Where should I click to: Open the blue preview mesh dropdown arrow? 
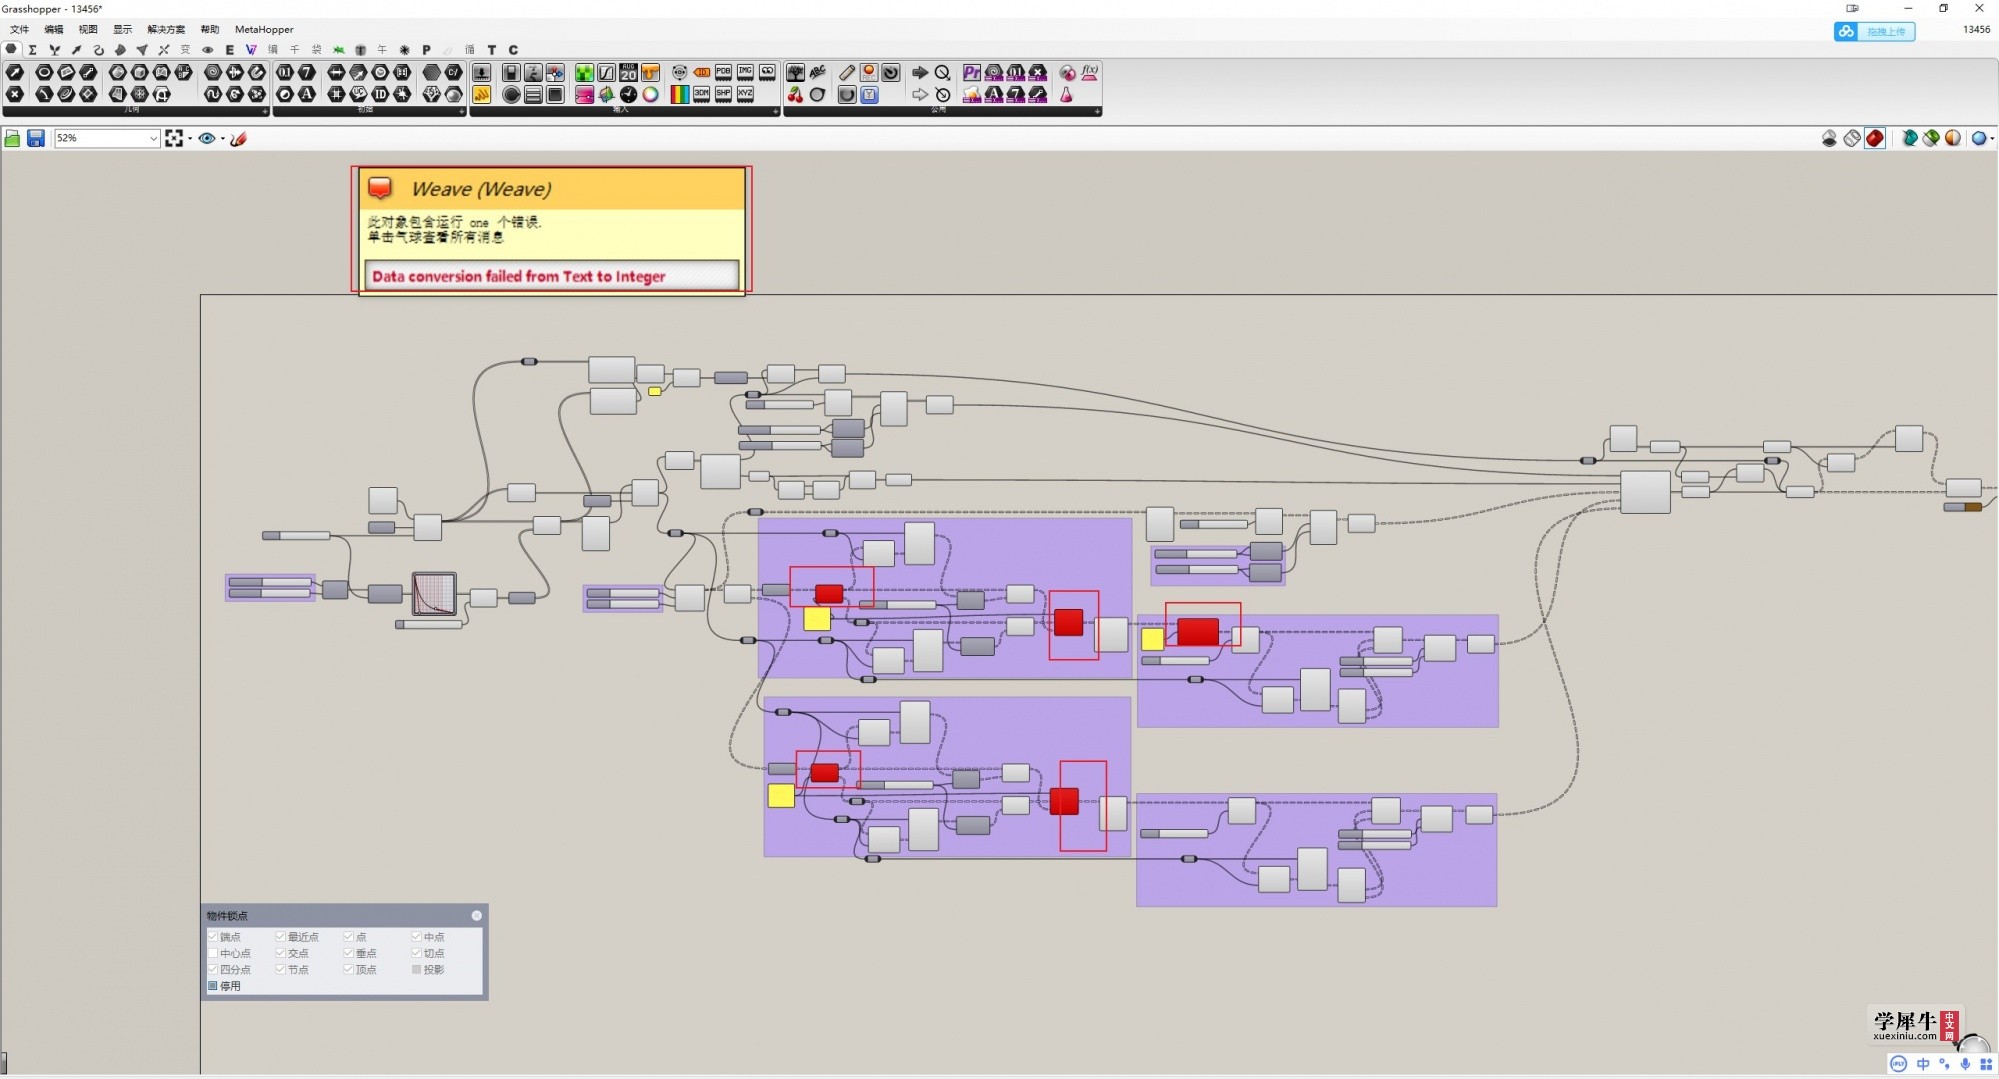pos(1992,139)
